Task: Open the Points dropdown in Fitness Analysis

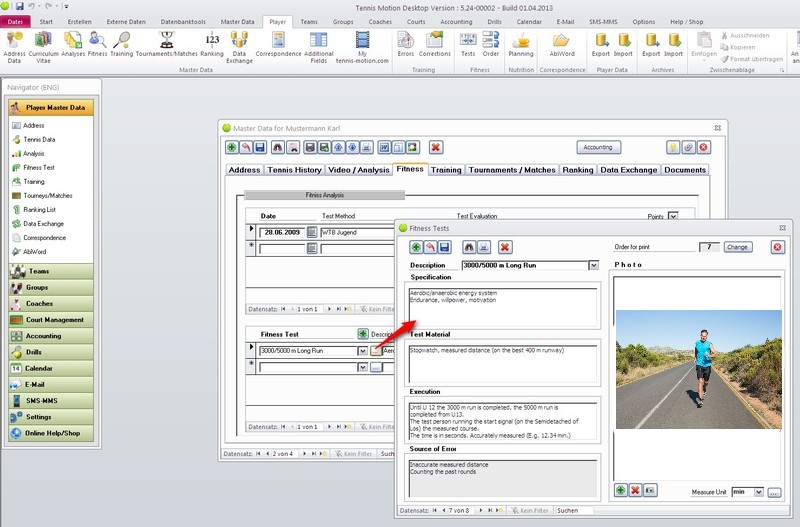Action: (x=673, y=216)
